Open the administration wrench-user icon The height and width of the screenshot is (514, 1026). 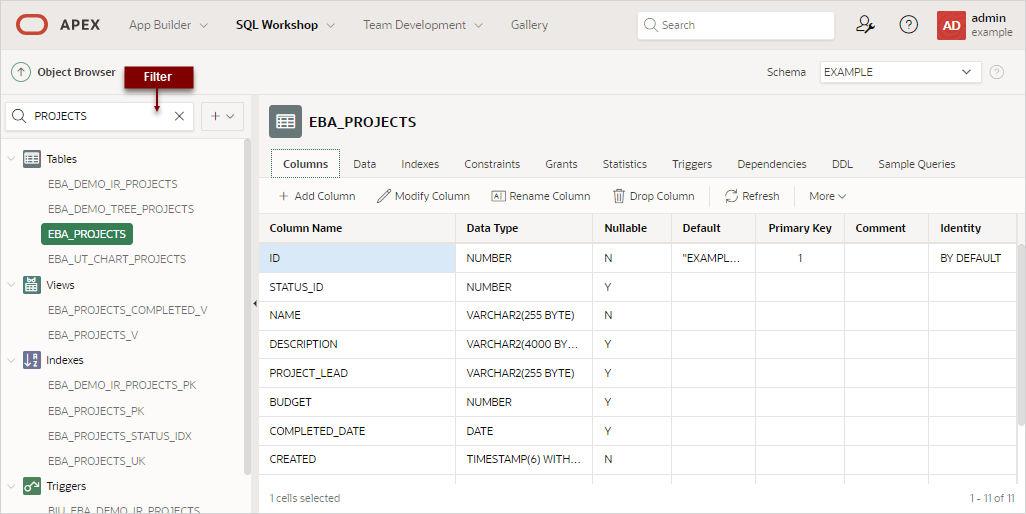click(865, 25)
